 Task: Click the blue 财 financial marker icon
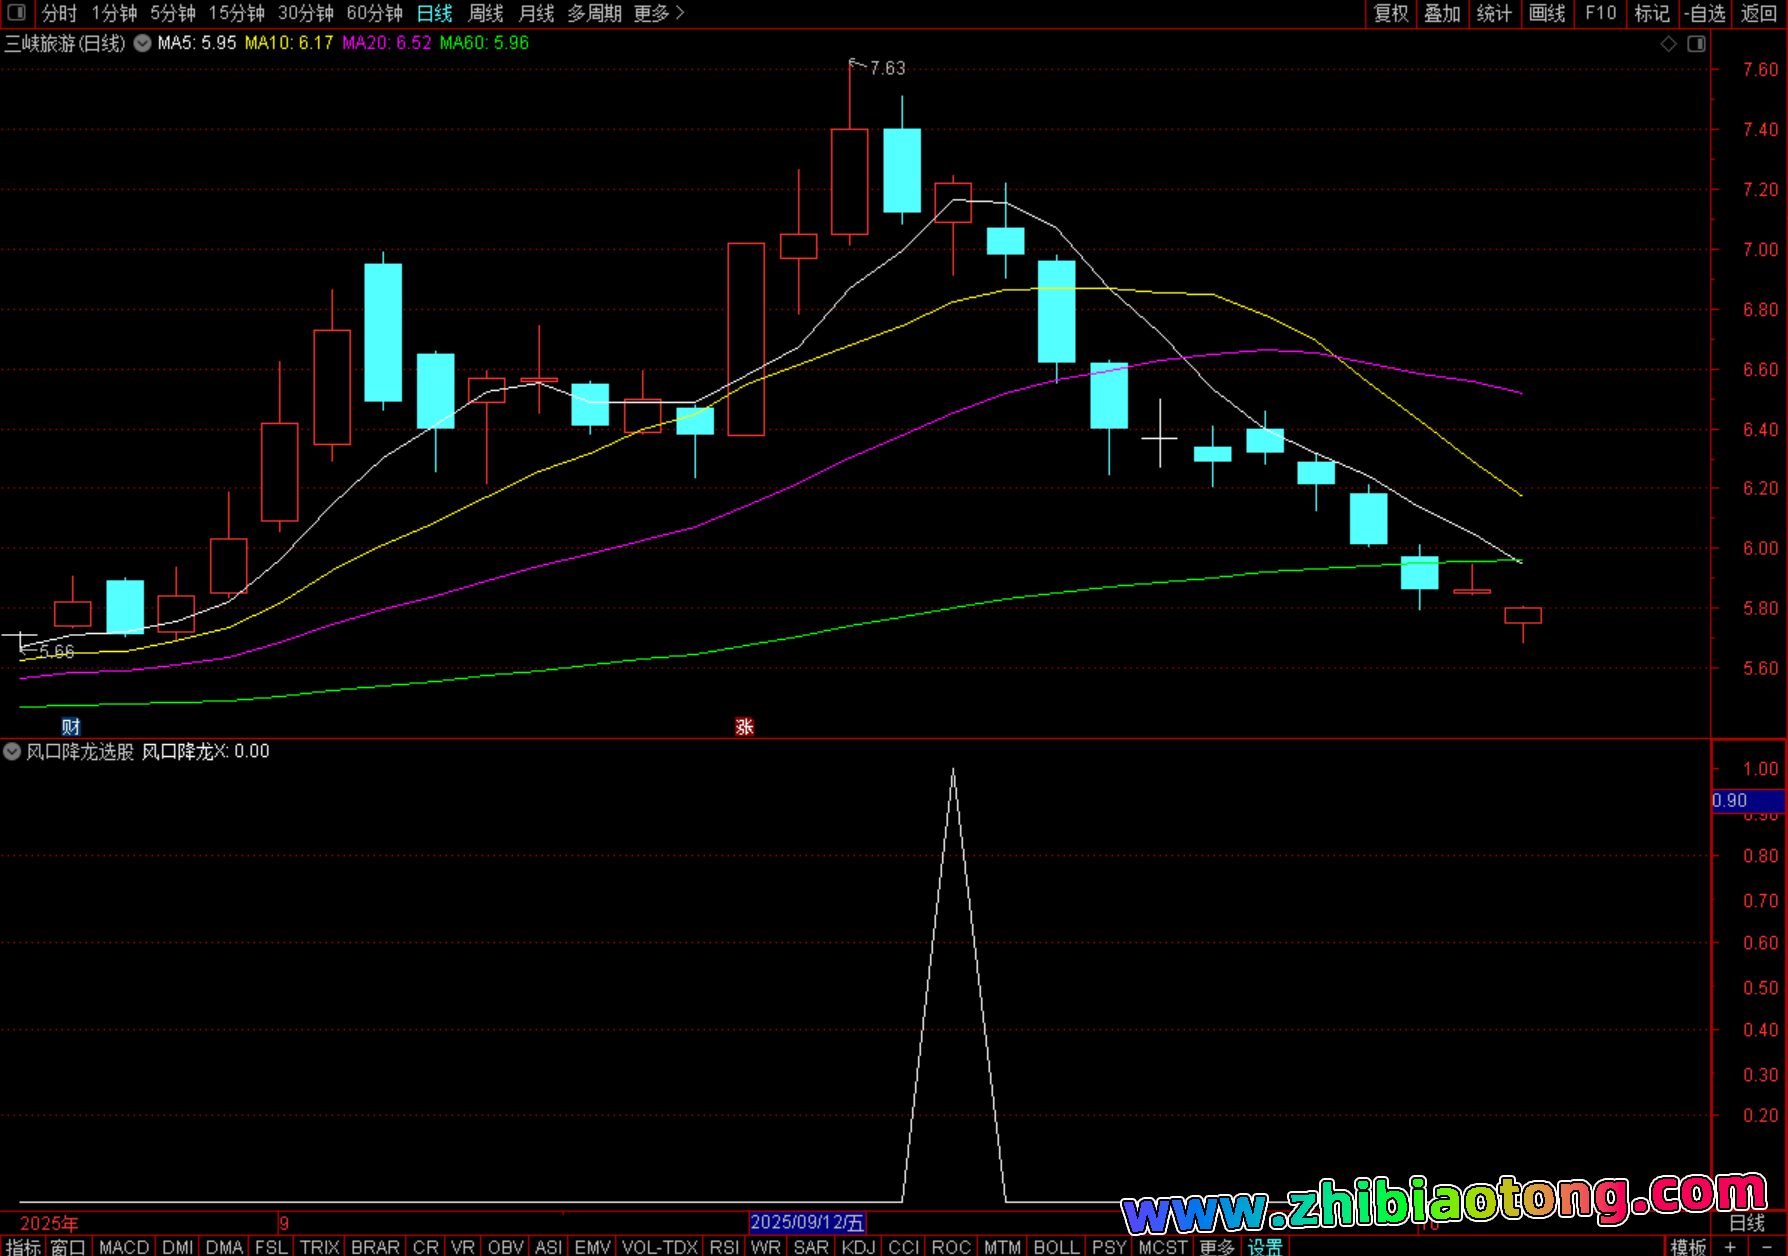[x=70, y=727]
